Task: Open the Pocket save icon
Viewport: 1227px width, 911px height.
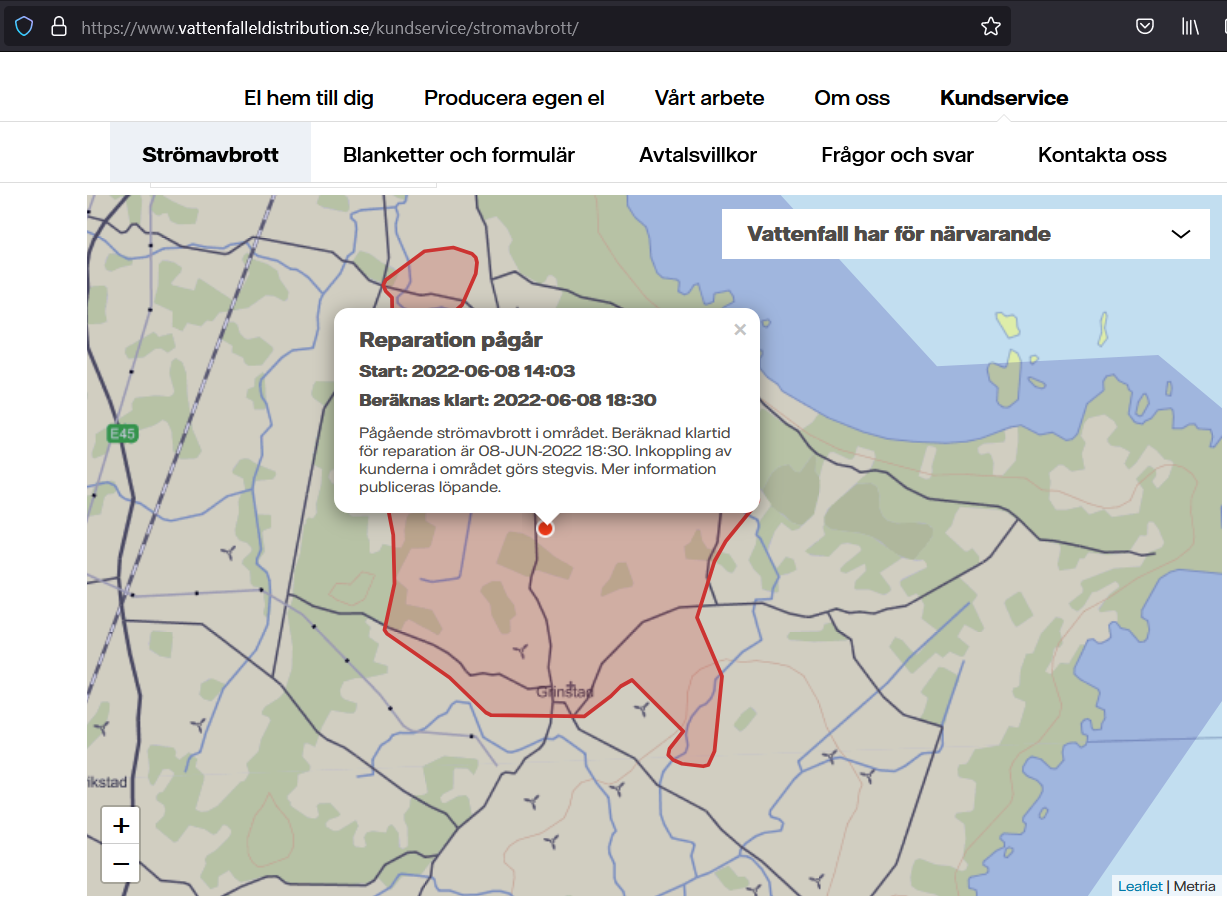Action: click(1146, 26)
